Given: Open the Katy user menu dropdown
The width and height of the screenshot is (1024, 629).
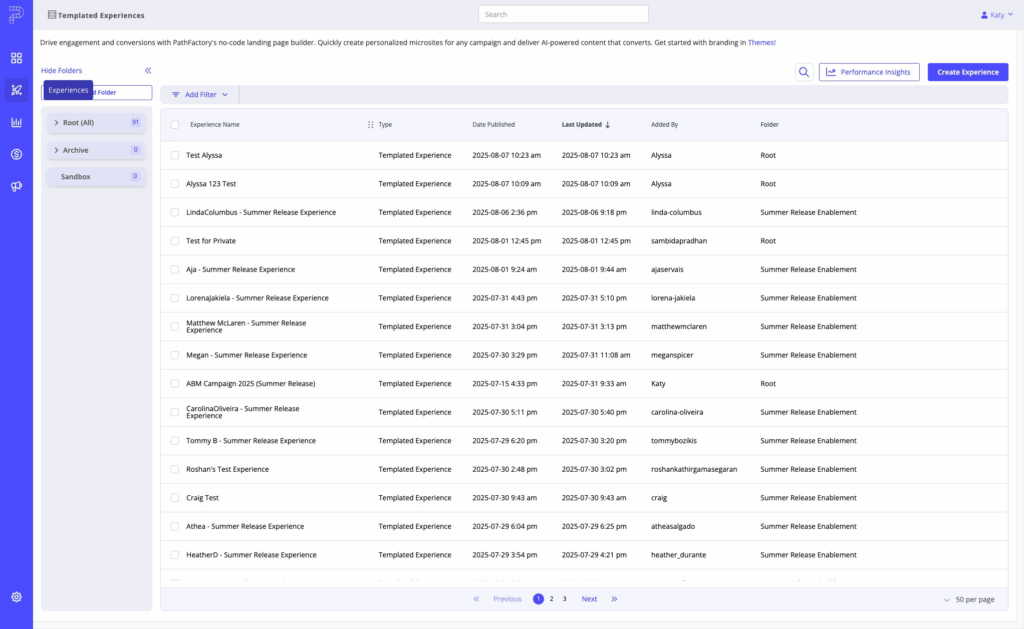Looking at the screenshot, I should coord(997,14).
